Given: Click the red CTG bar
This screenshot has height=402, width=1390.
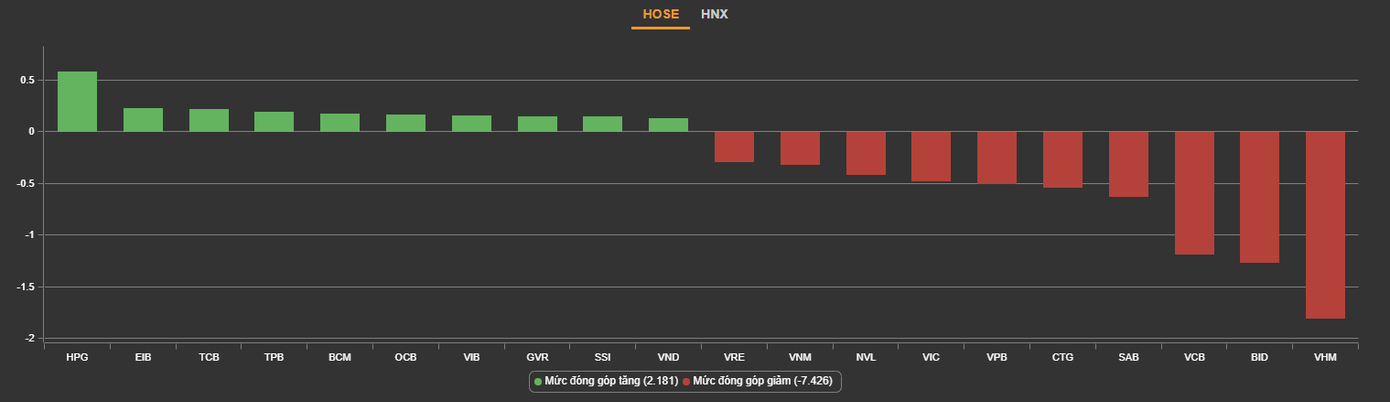Looking at the screenshot, I should tap(1063, 159).
